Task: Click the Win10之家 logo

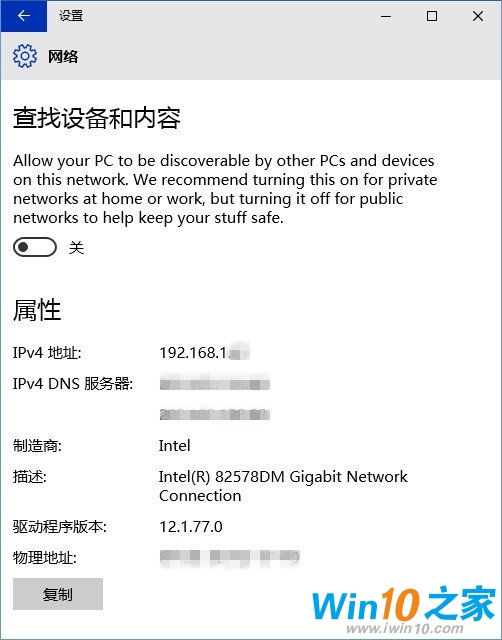Action: [404, 604]
